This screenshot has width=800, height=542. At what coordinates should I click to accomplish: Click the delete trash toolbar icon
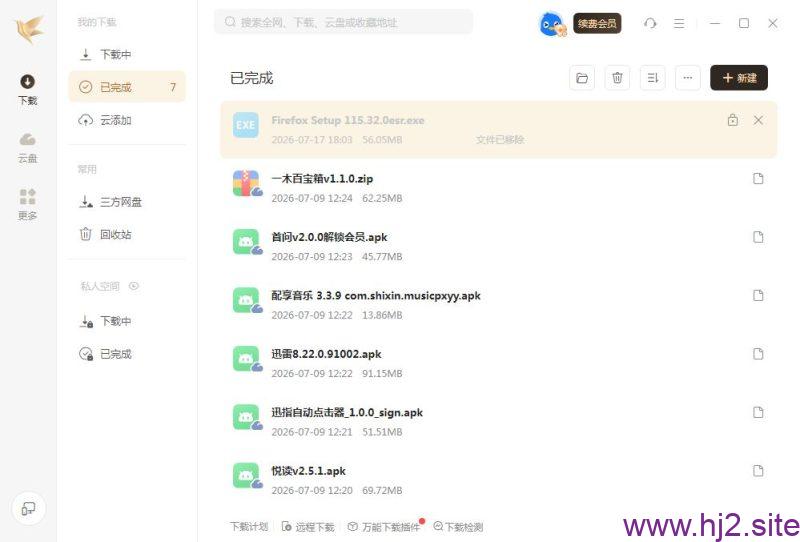coord(617,78)
